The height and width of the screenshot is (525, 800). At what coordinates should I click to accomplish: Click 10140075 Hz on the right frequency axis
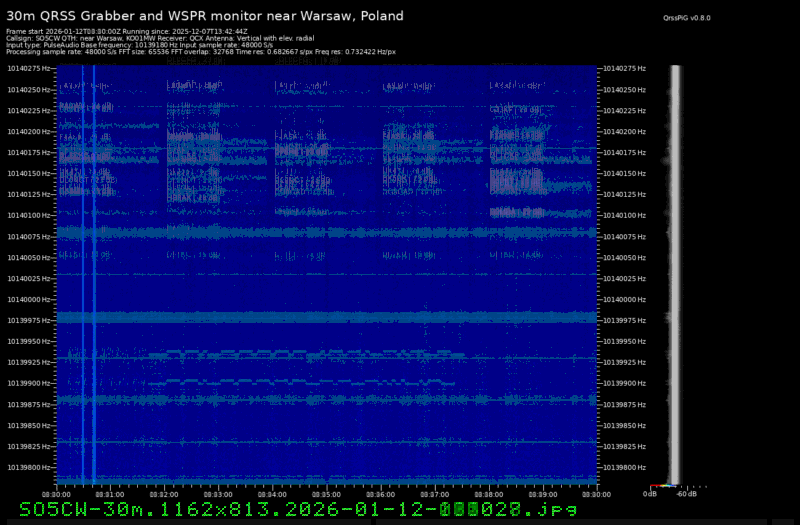point(624,237)
